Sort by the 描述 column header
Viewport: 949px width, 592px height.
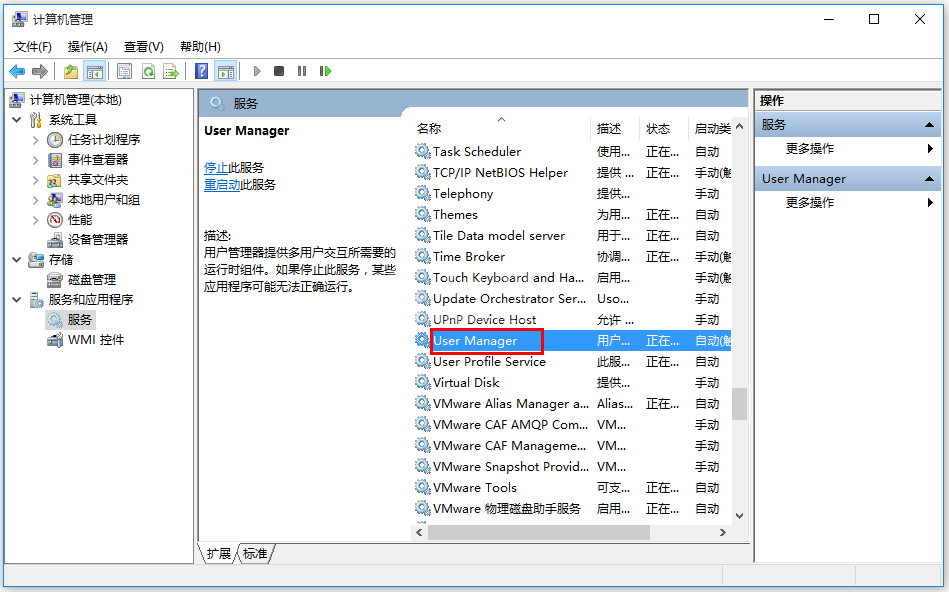pyautogui.click(x=609, y=128)
